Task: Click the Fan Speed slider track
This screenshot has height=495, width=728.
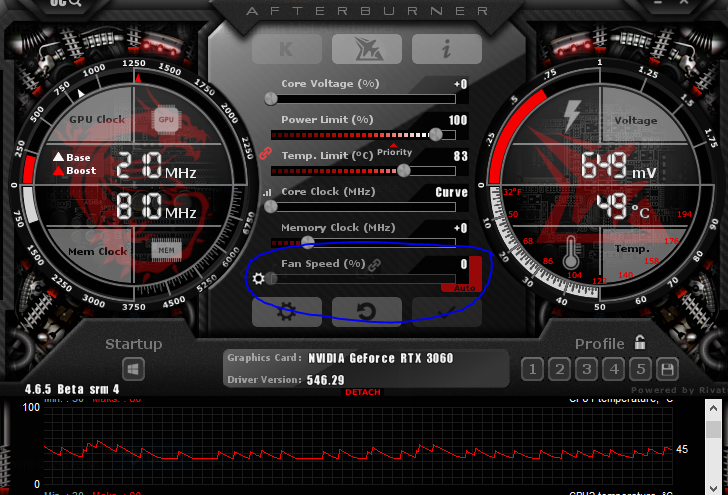Action: (363, 279)
